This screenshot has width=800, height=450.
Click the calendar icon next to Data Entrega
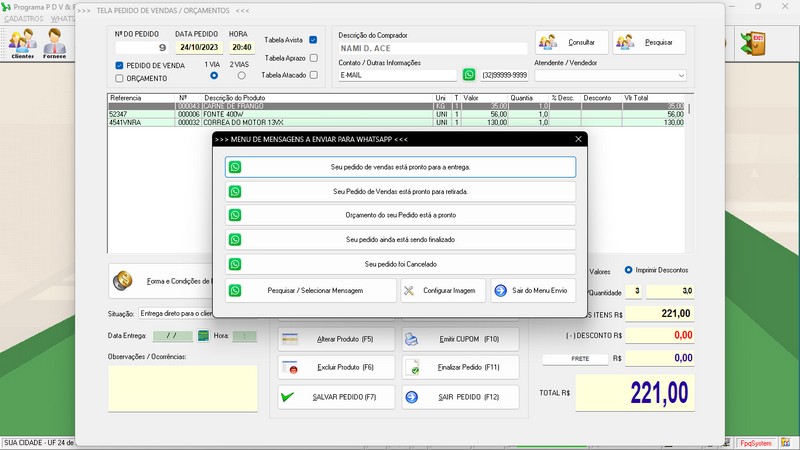(x=203, y=336)
